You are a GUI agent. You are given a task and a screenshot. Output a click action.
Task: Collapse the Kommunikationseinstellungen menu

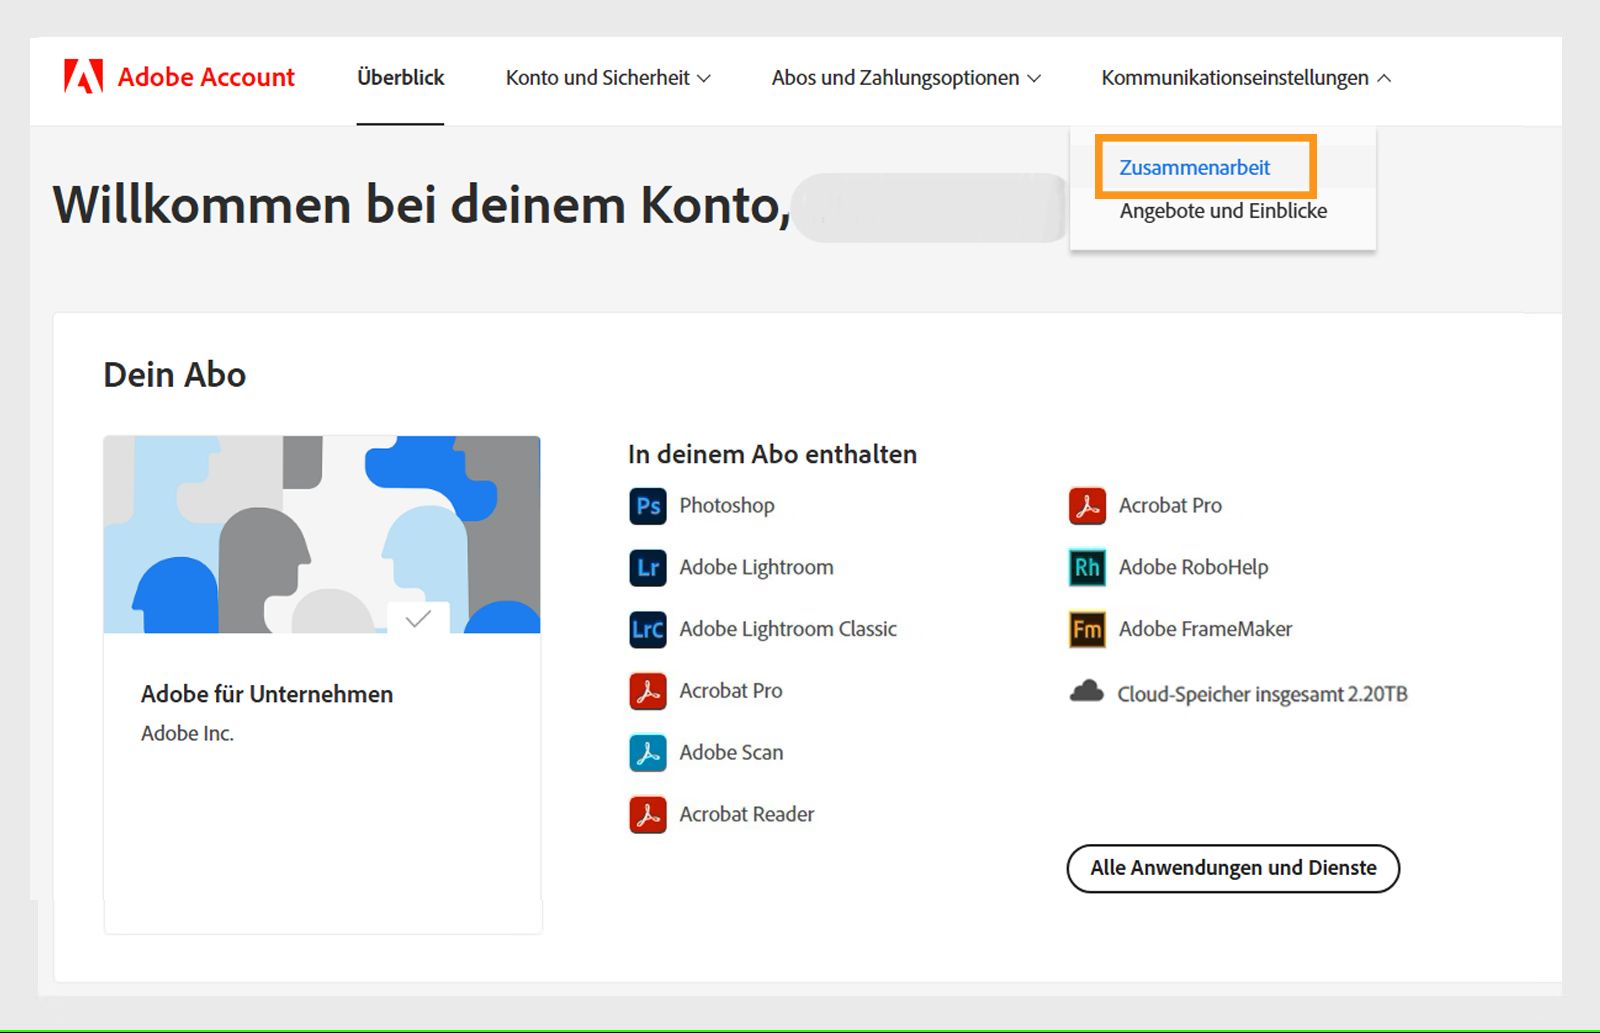coord(1246,78)
